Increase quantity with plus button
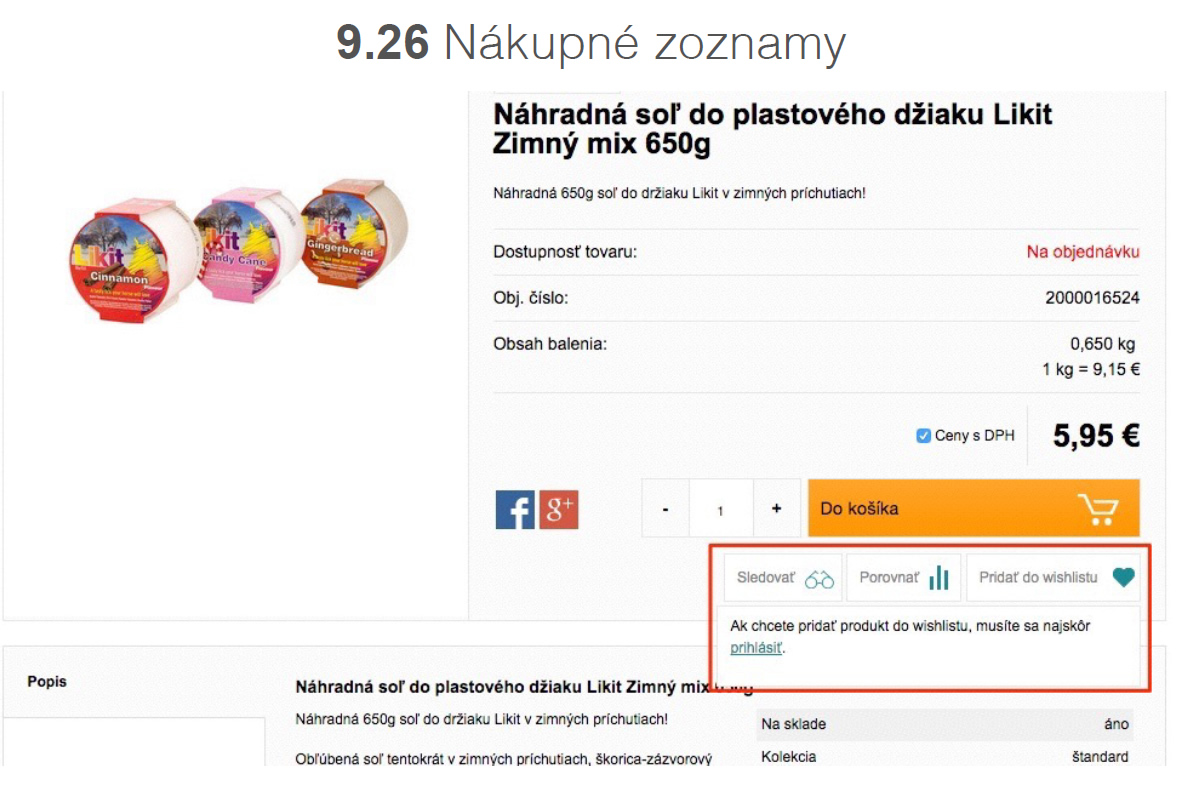 click(777, 509)
